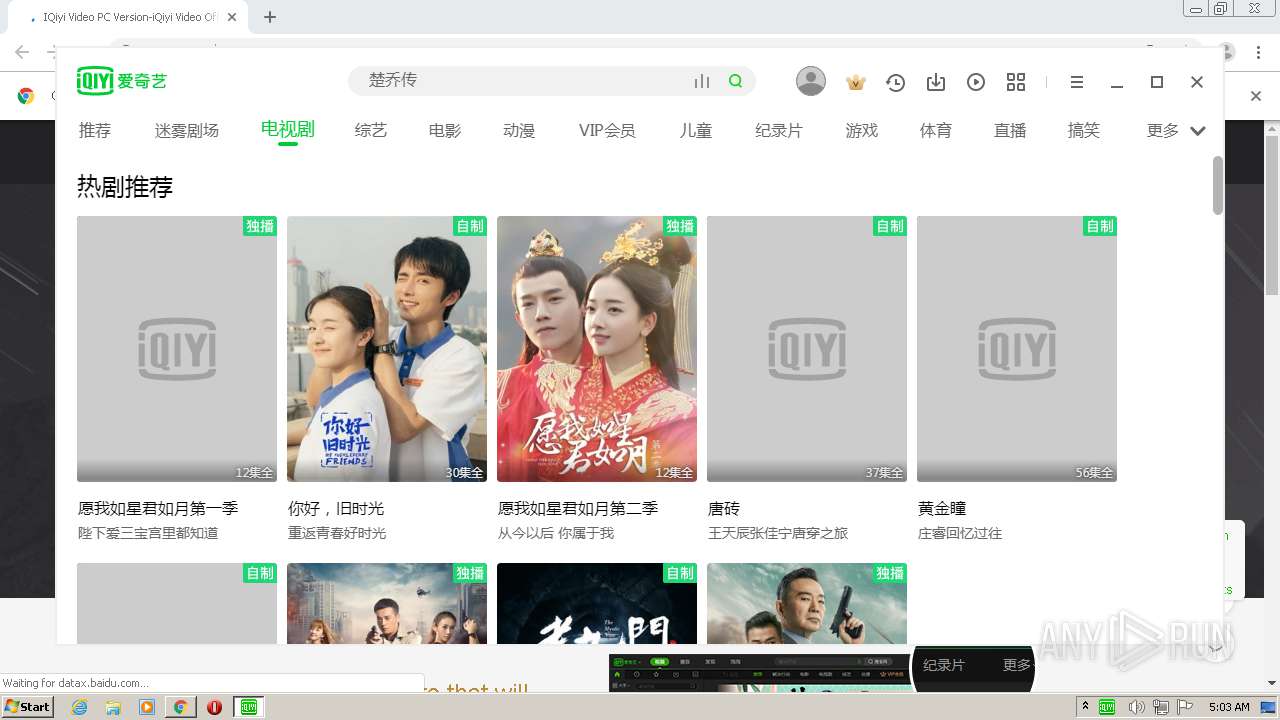Click subtitle 重返青春好时光
1280x720 pixels.
click(337, 533)
